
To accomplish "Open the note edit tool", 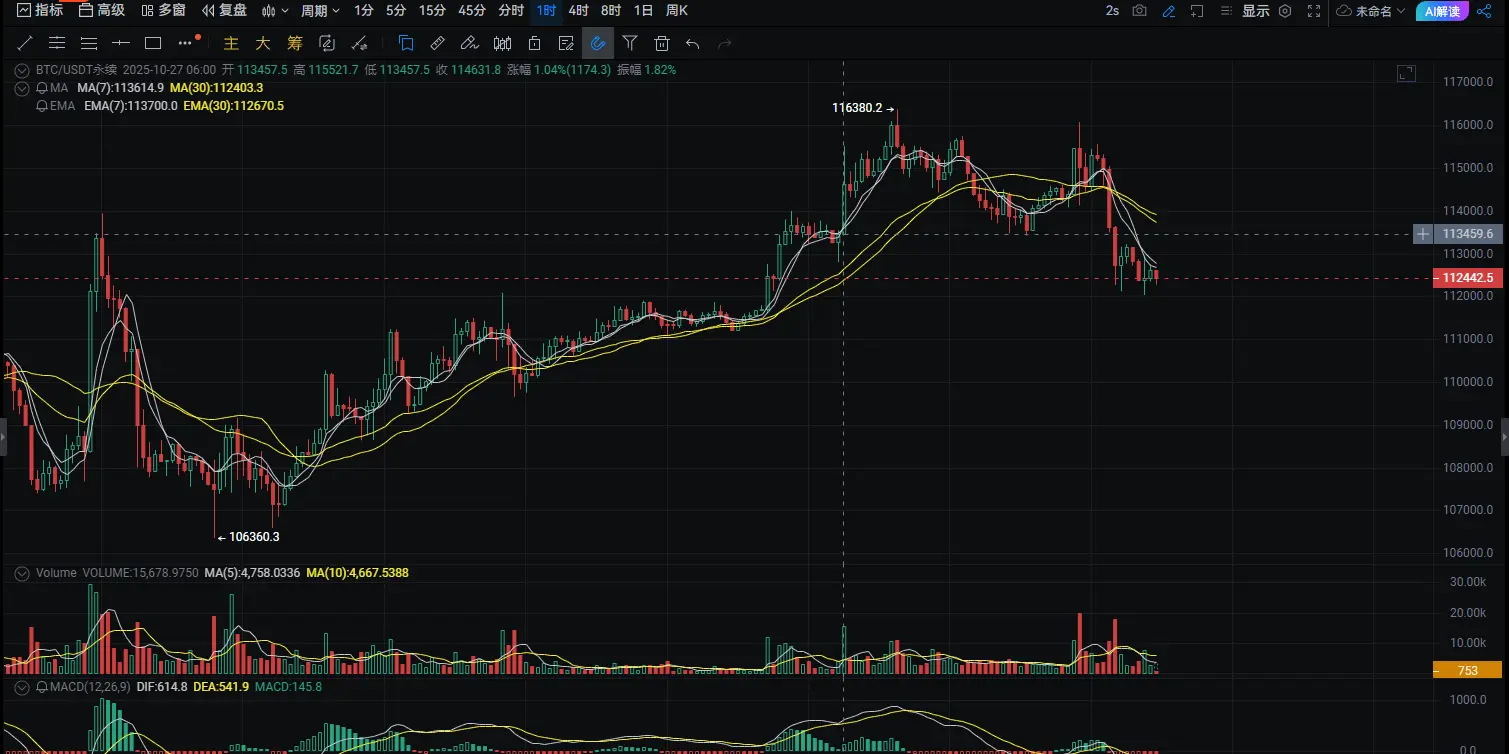I will click(x=566, y=43).
